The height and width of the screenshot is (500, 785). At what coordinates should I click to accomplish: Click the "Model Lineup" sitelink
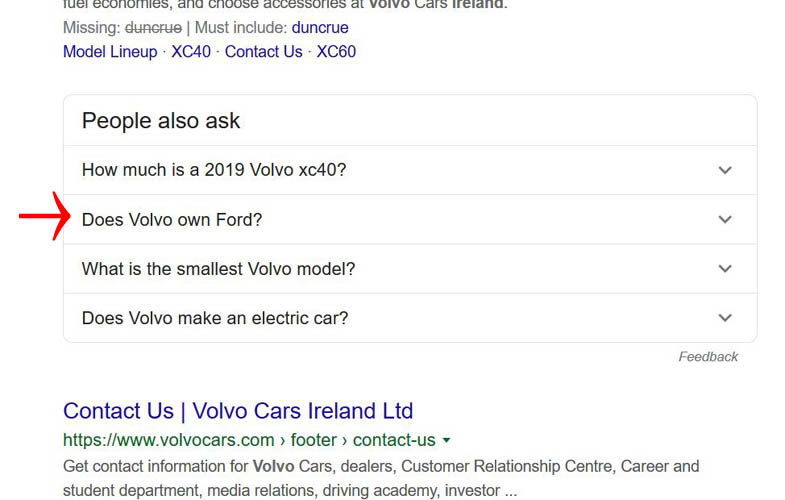pos(110,51)
